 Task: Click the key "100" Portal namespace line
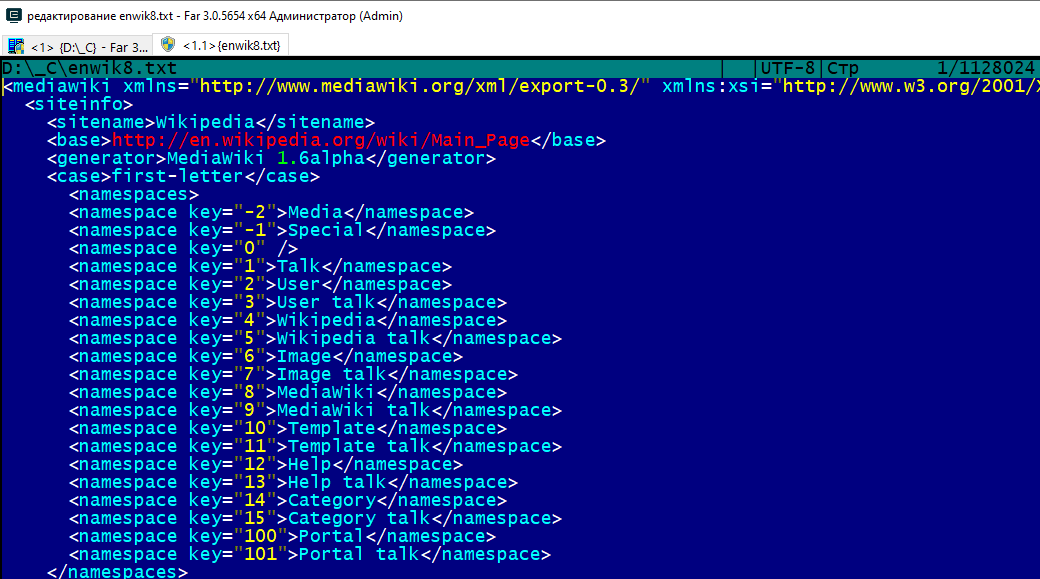(283, 536)
